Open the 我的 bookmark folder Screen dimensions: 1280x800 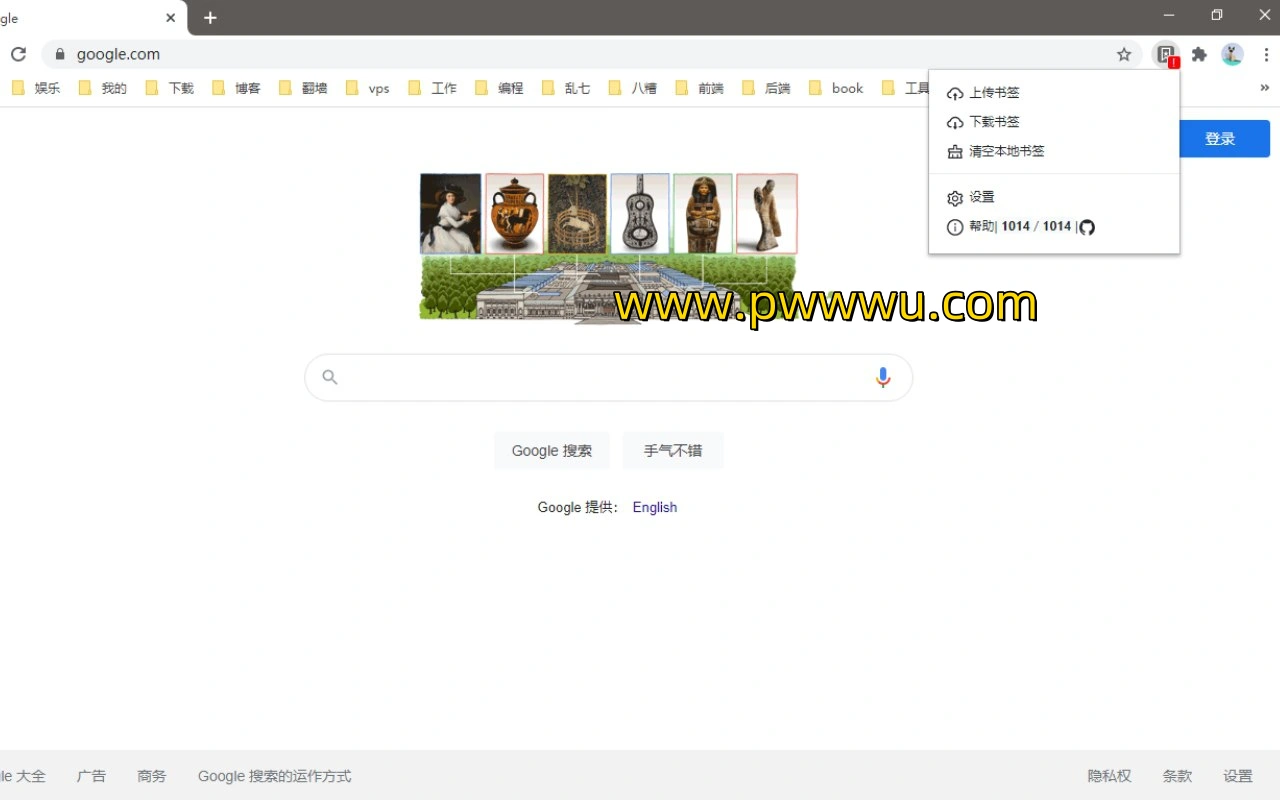tap(103, 88)
